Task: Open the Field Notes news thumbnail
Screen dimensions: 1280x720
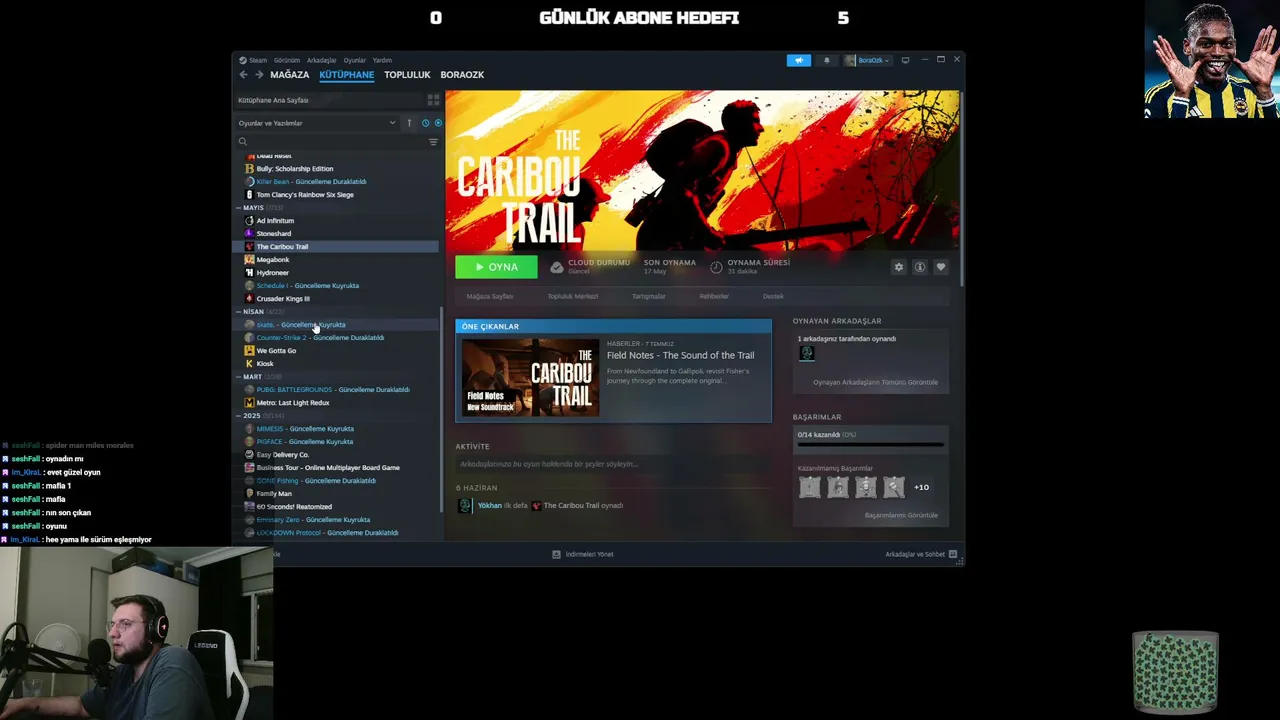Action: (x=530, y=377)
